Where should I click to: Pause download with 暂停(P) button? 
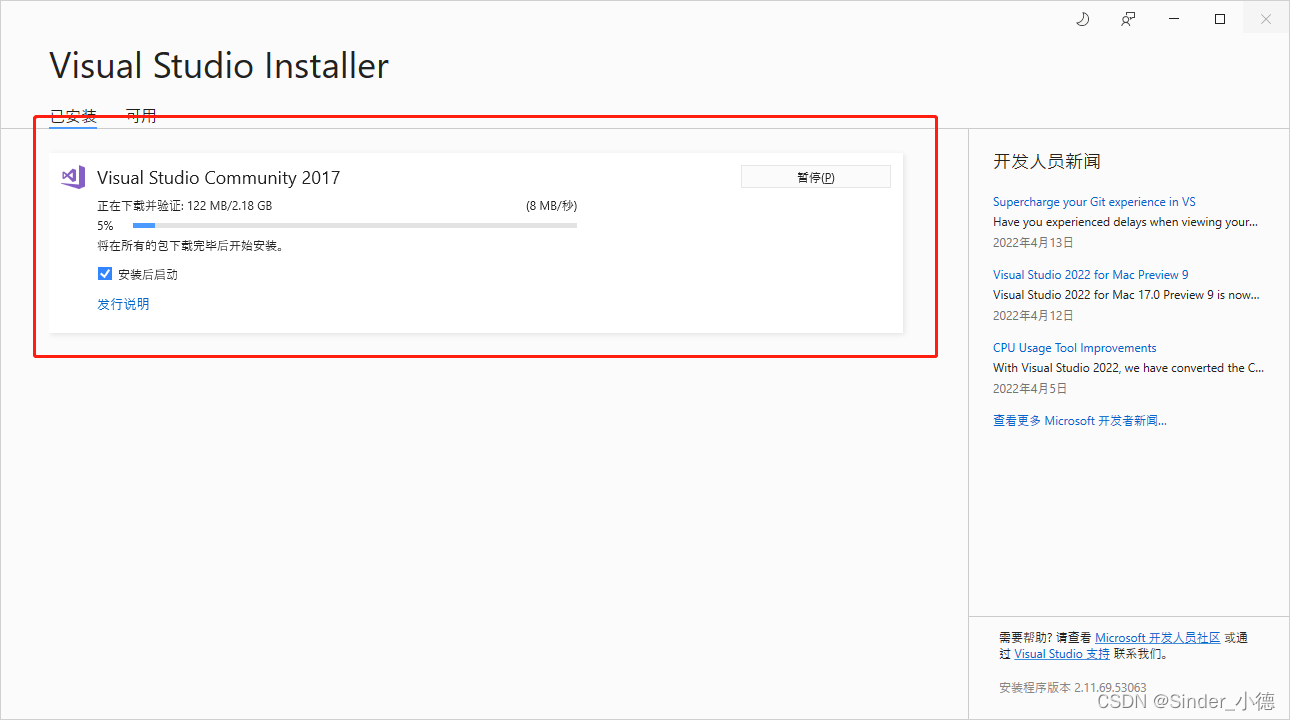click(815, 177)
